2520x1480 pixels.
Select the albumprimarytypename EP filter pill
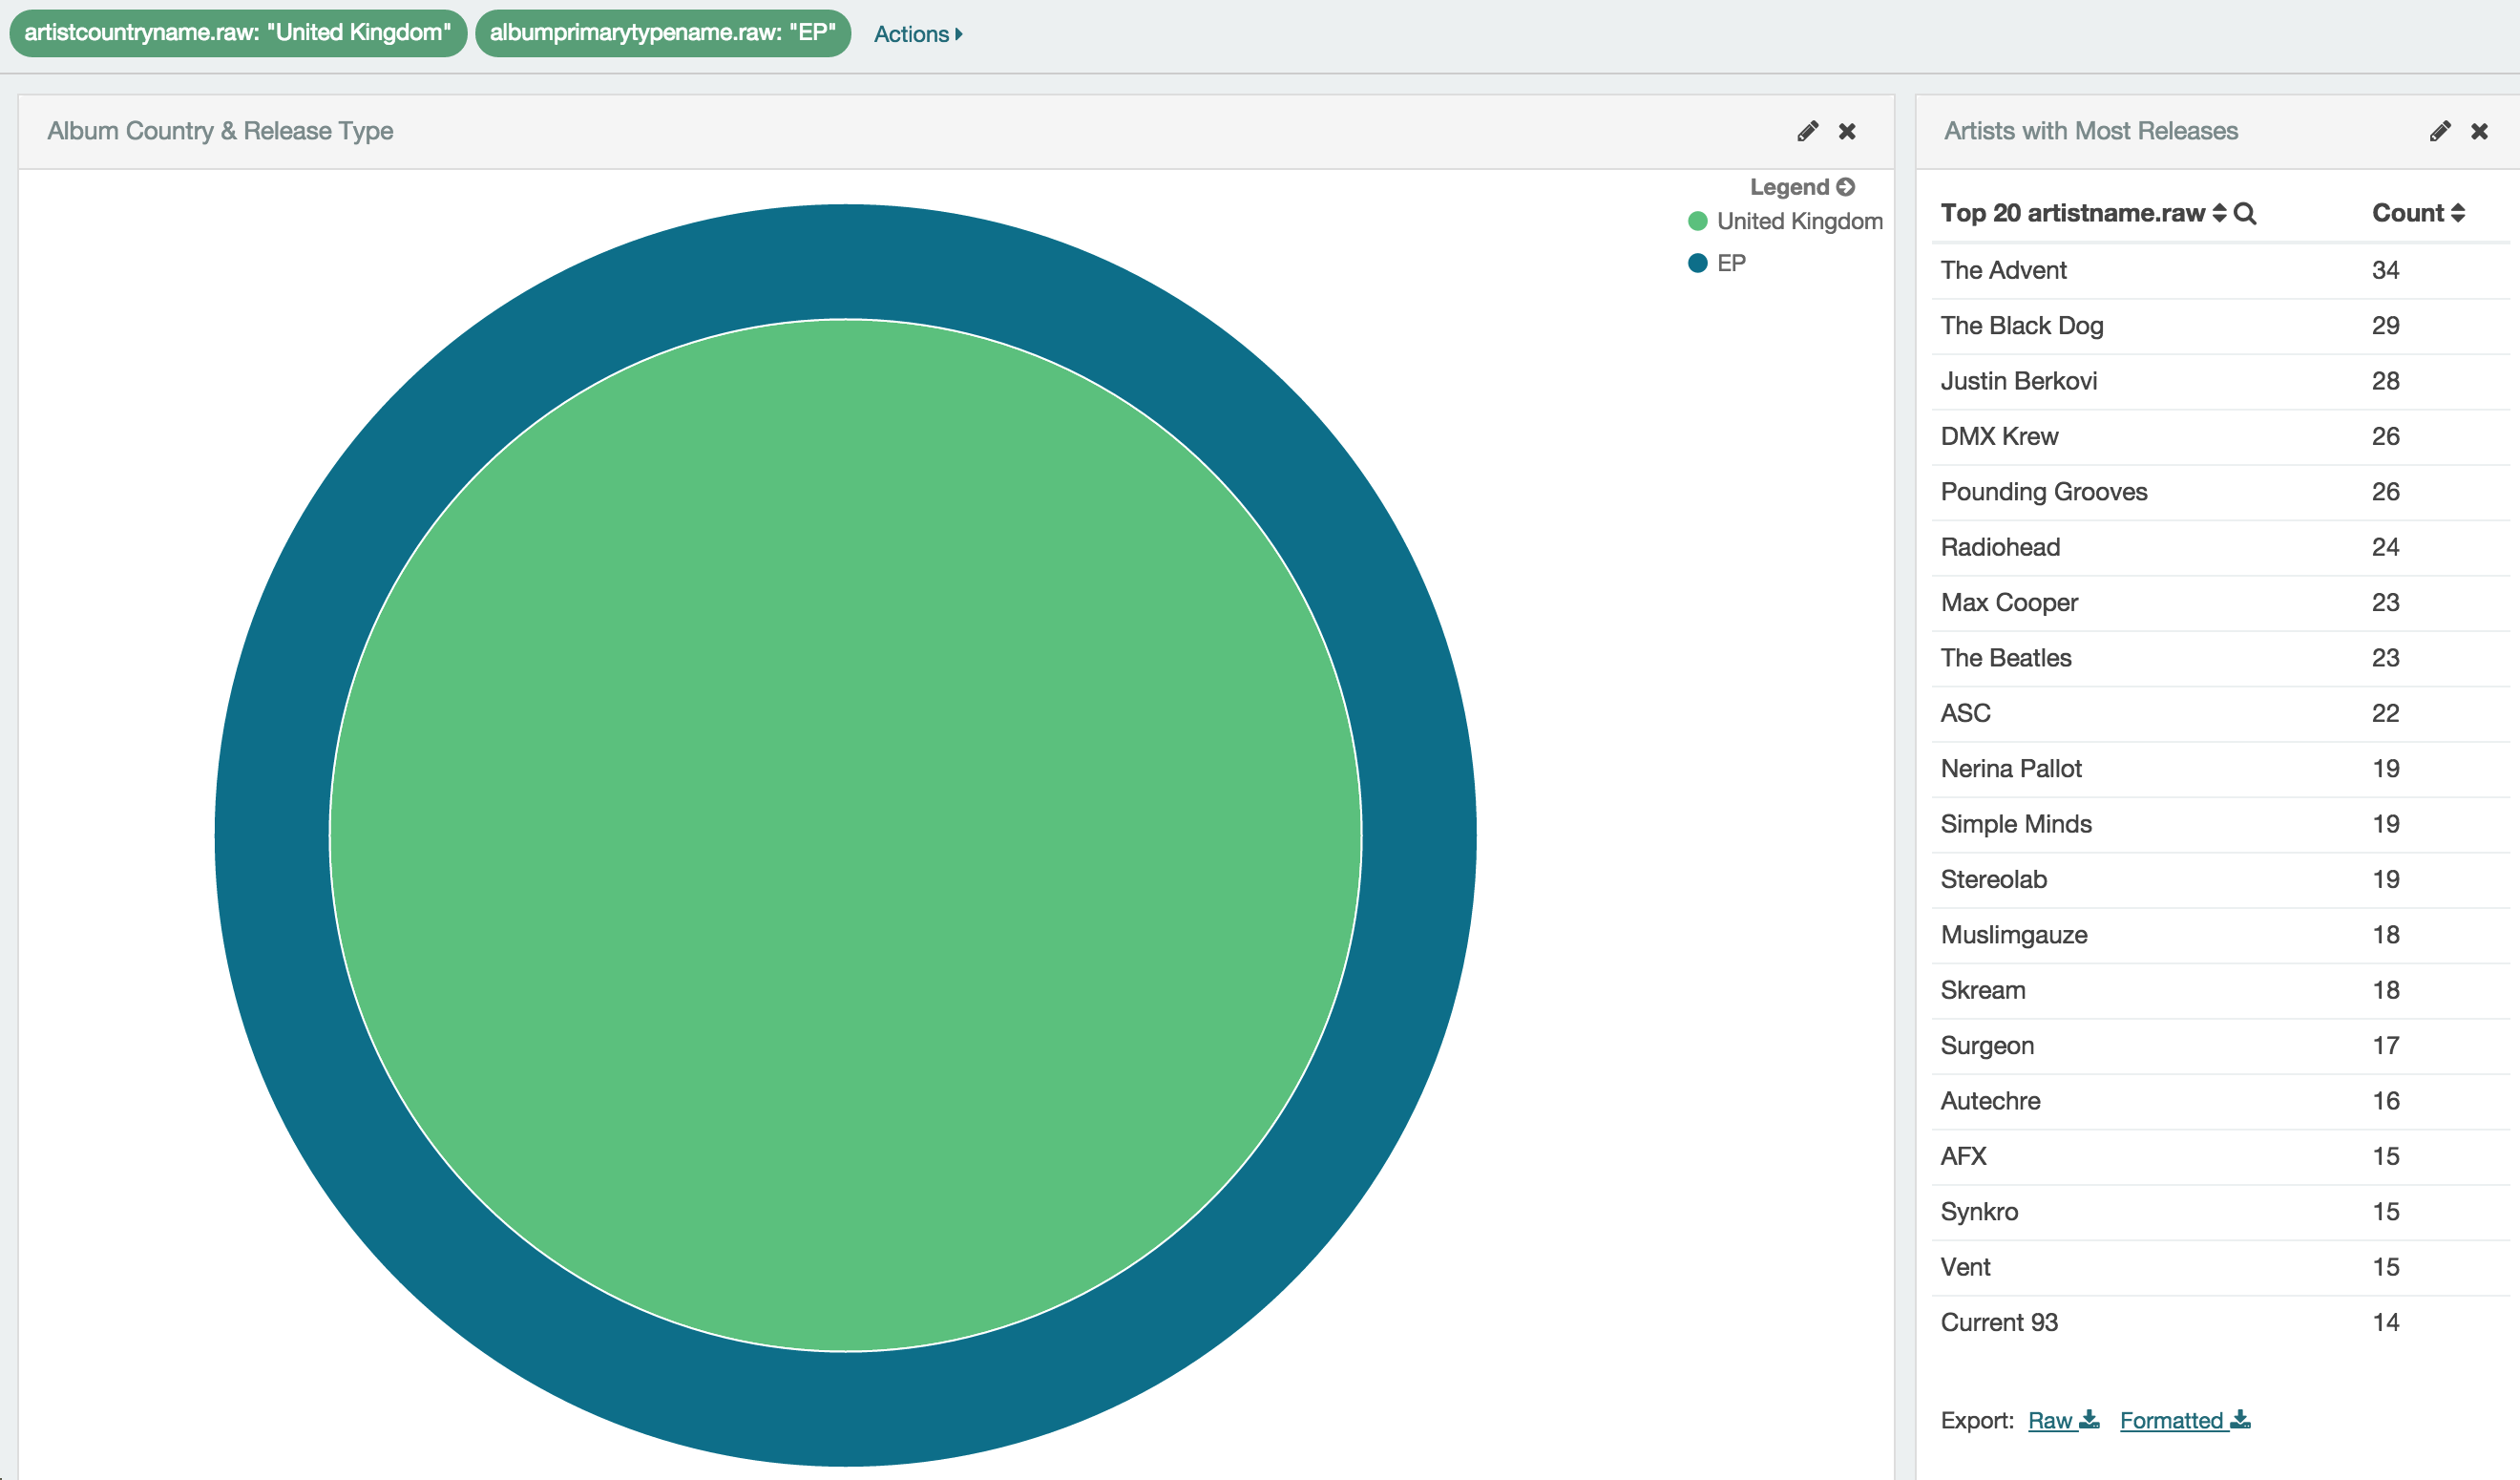click(662, 33)
